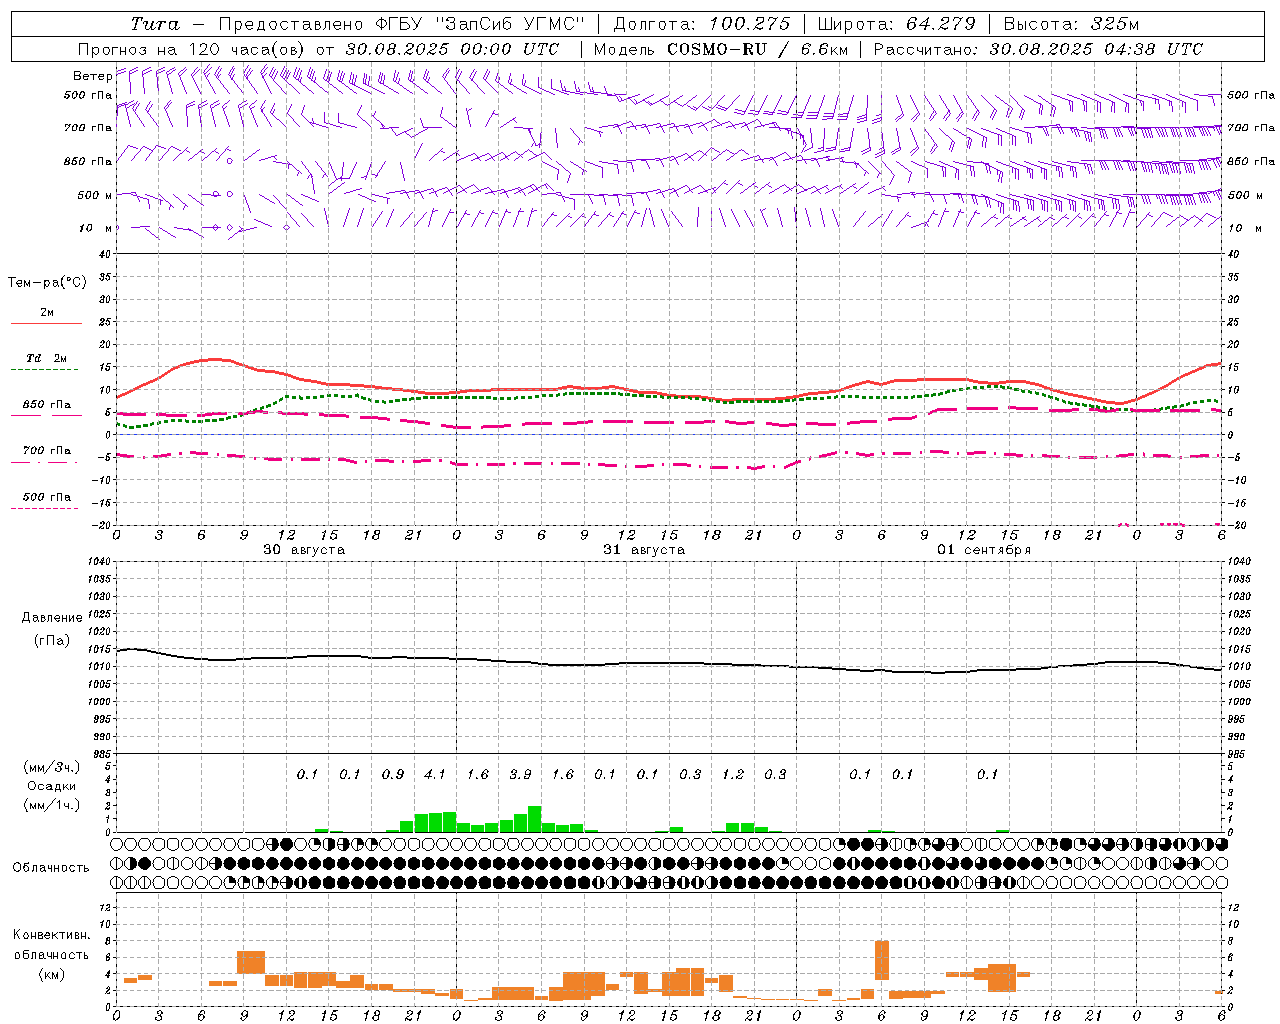Click the longitude value "Долгота: 100.275"
The height and width of the screenshot is (1024, 1280).
(x=701, y=24)
